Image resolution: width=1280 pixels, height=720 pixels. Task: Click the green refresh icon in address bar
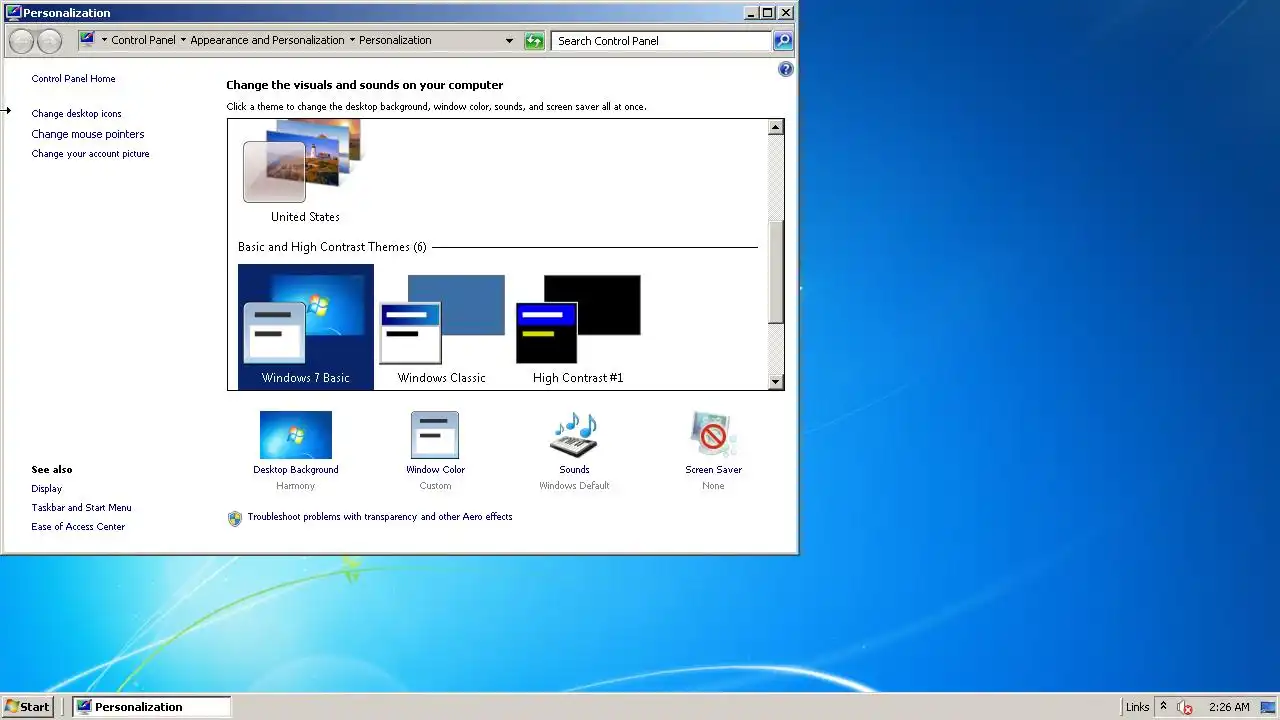coord(535,41)
